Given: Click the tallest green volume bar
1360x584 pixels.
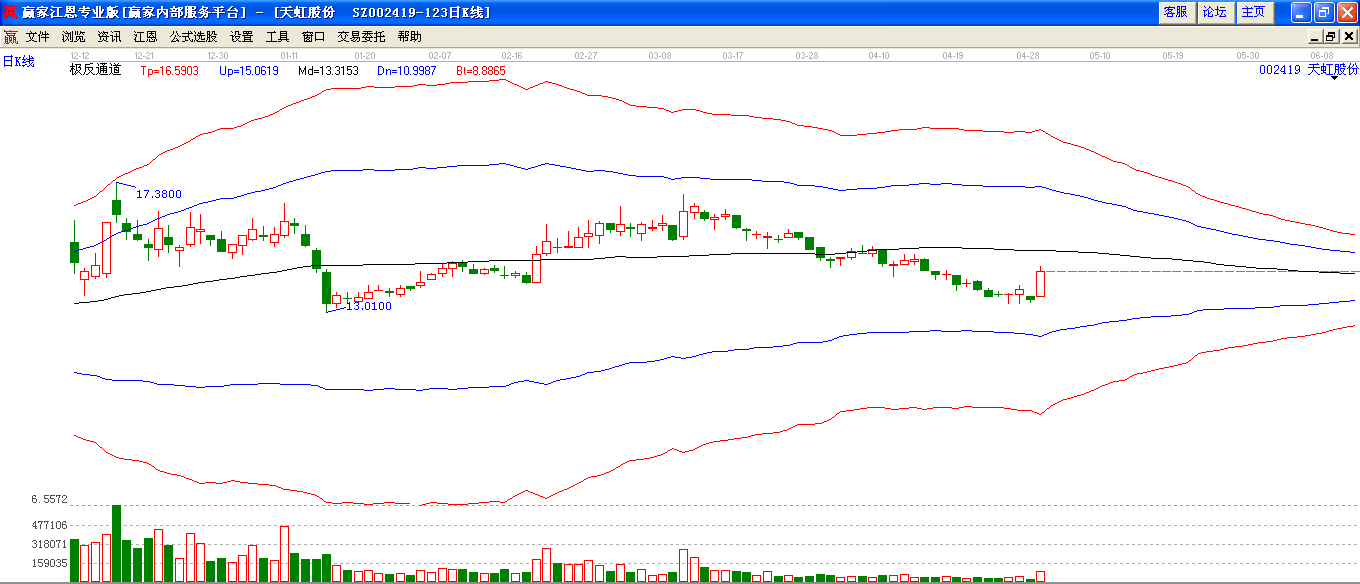Looking at the screenshot, I should tap(116, 543).
